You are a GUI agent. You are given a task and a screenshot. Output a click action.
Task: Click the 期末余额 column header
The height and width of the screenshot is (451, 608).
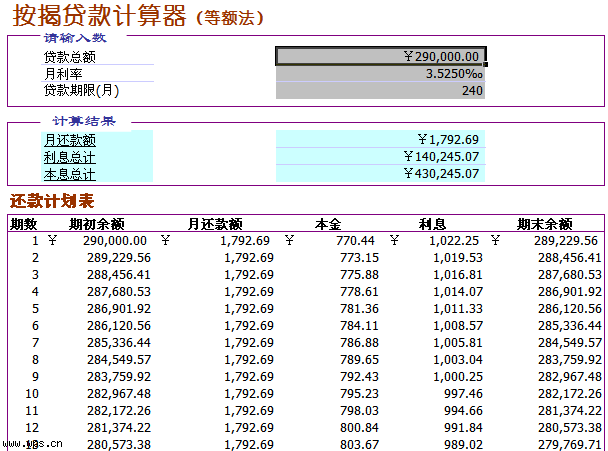coord(544,223)
